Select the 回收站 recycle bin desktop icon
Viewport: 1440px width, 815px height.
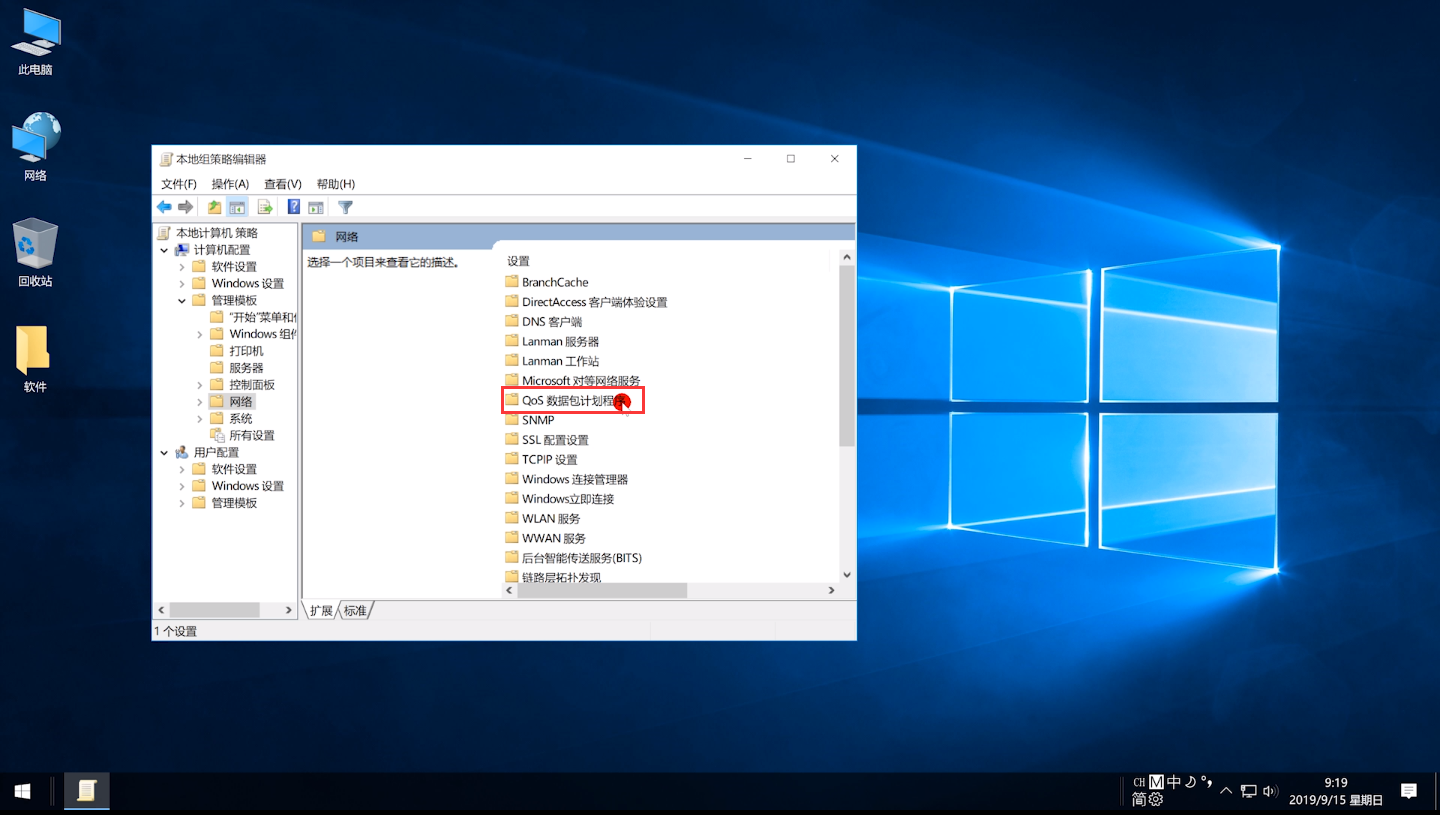pos(35,253)
